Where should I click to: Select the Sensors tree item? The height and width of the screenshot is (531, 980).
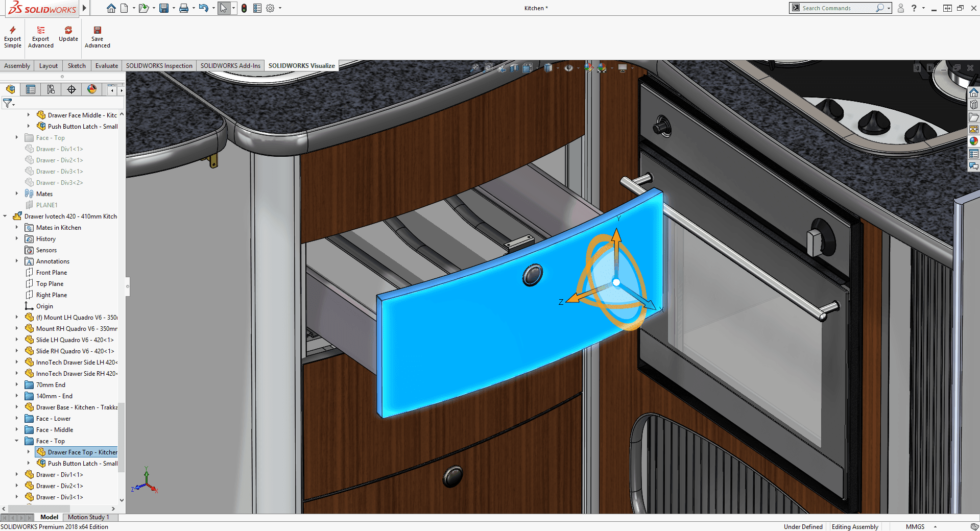[46, 250]
